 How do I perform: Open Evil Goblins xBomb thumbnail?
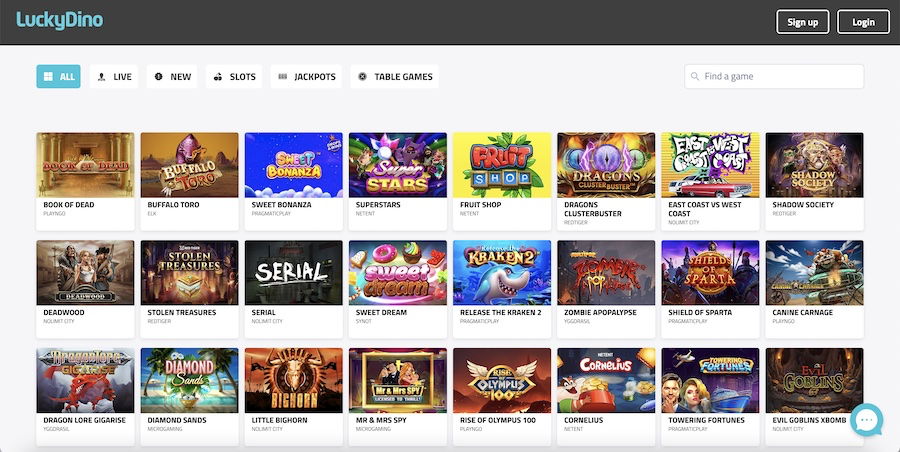coord(814,380)
